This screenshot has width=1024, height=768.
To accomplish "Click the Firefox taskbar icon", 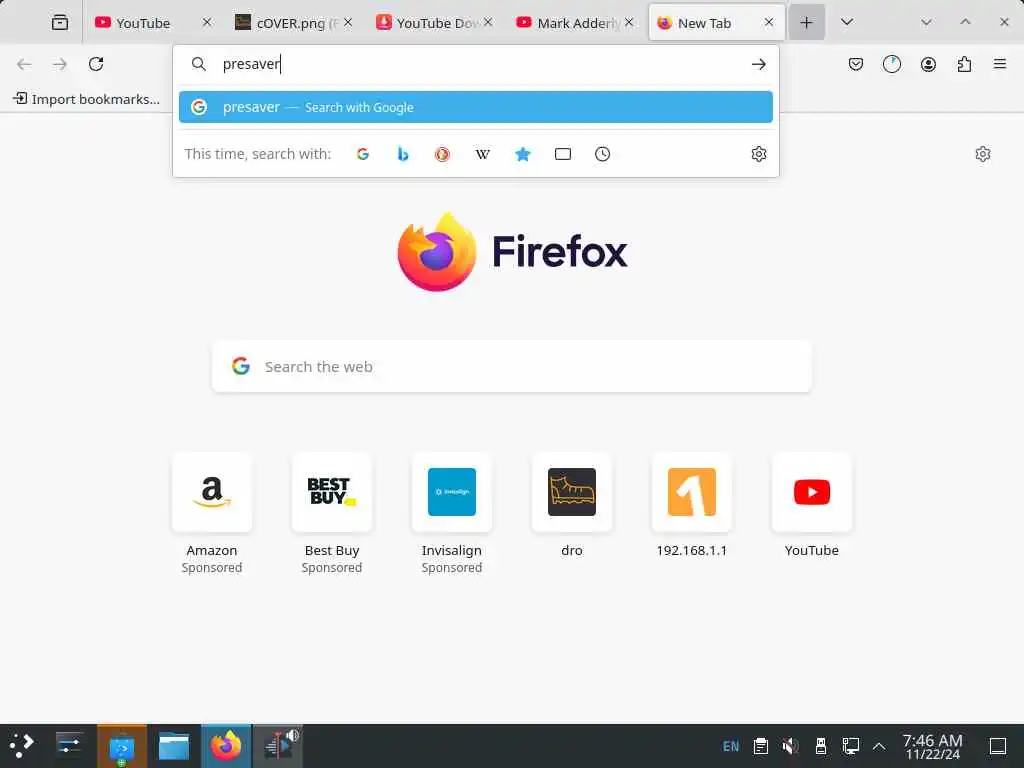I will [x=226, y=746].
